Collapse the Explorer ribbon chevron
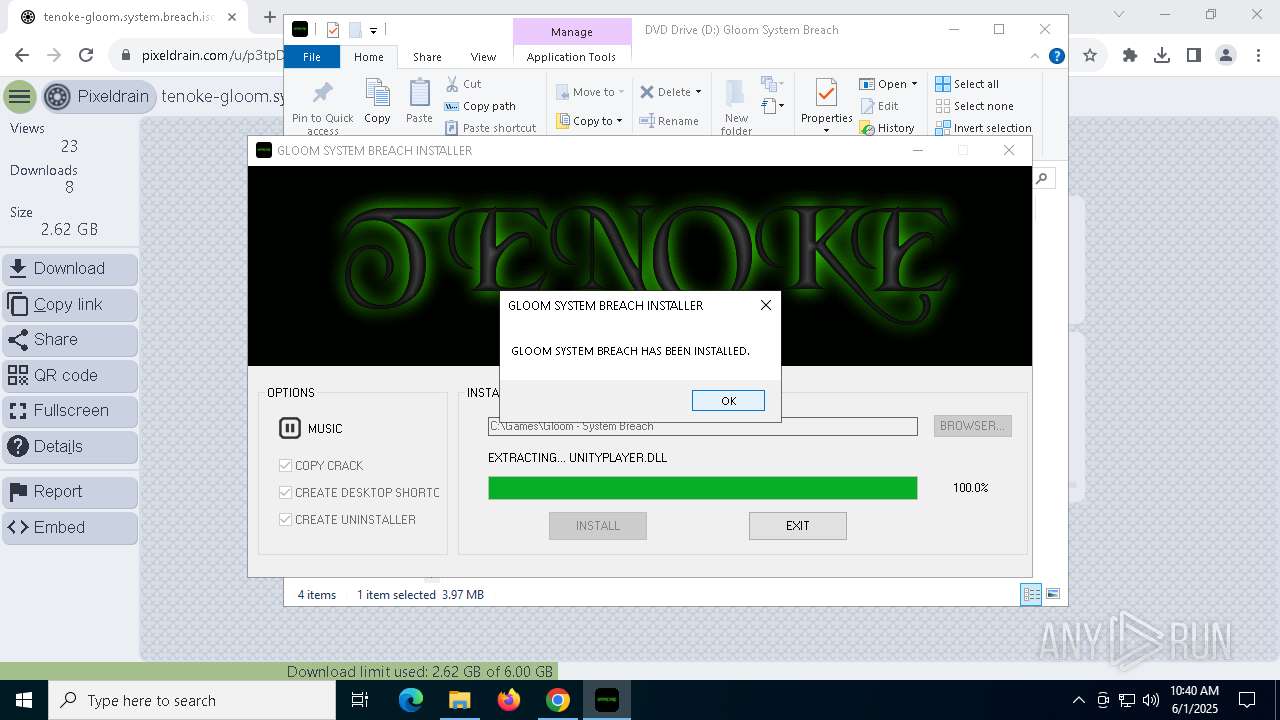Screen dimensions: 1280x720 click(1035, 57)
